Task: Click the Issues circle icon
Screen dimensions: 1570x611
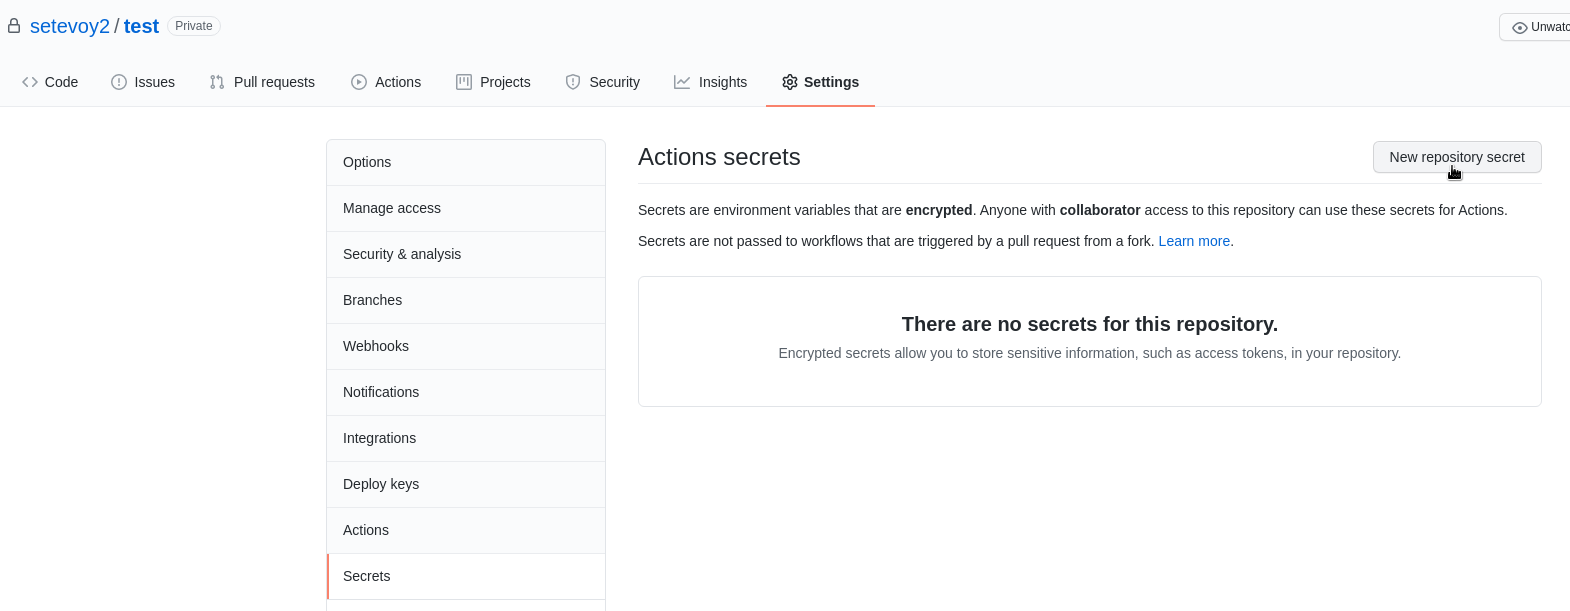Action: click(119, 82)
